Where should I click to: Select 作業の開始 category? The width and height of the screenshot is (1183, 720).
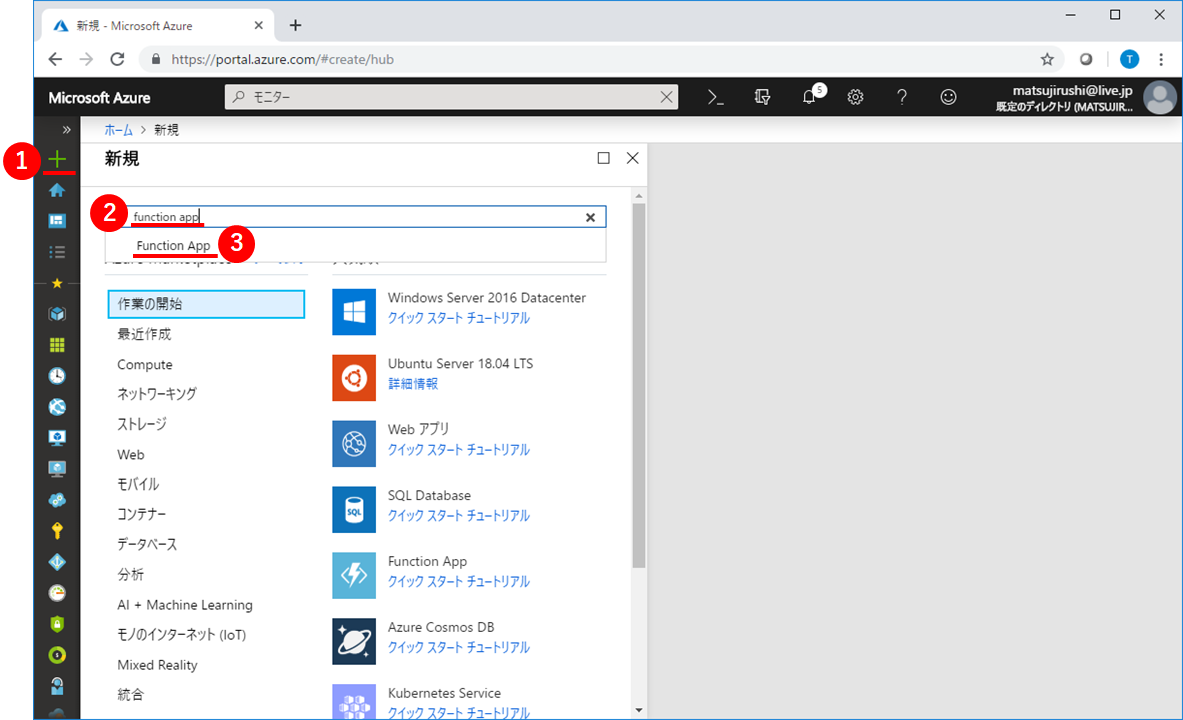pyautogui.click(x=206, y=304)
